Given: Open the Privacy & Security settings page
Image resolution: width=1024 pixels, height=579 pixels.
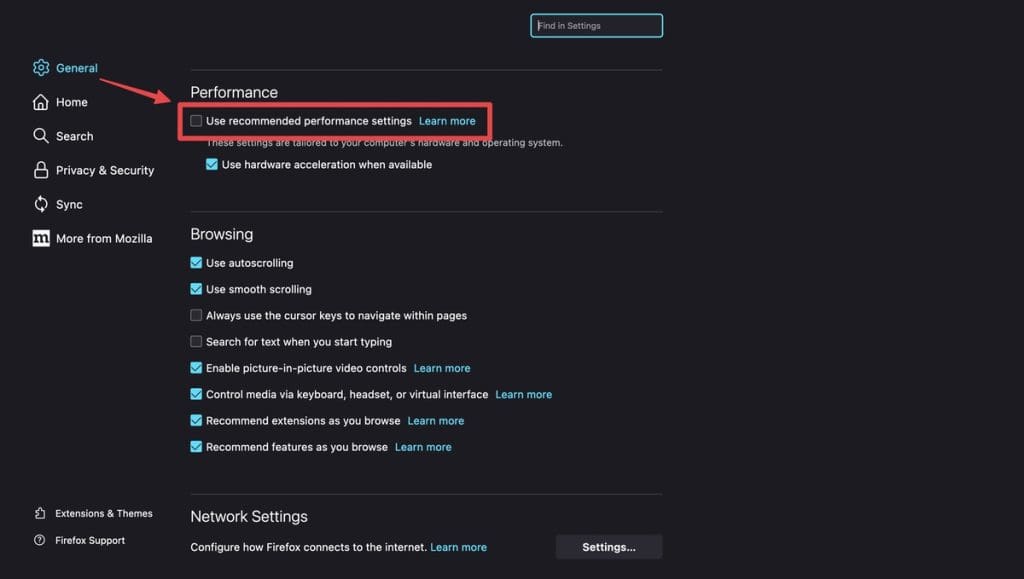Looking at the screenshot, I should [x=104, y=170].
